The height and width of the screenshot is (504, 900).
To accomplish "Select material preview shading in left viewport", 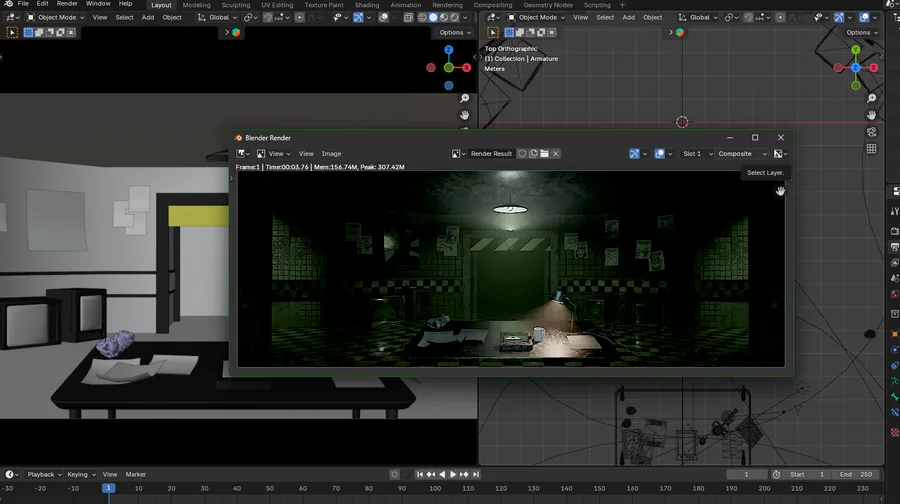I will click(444, 17).
